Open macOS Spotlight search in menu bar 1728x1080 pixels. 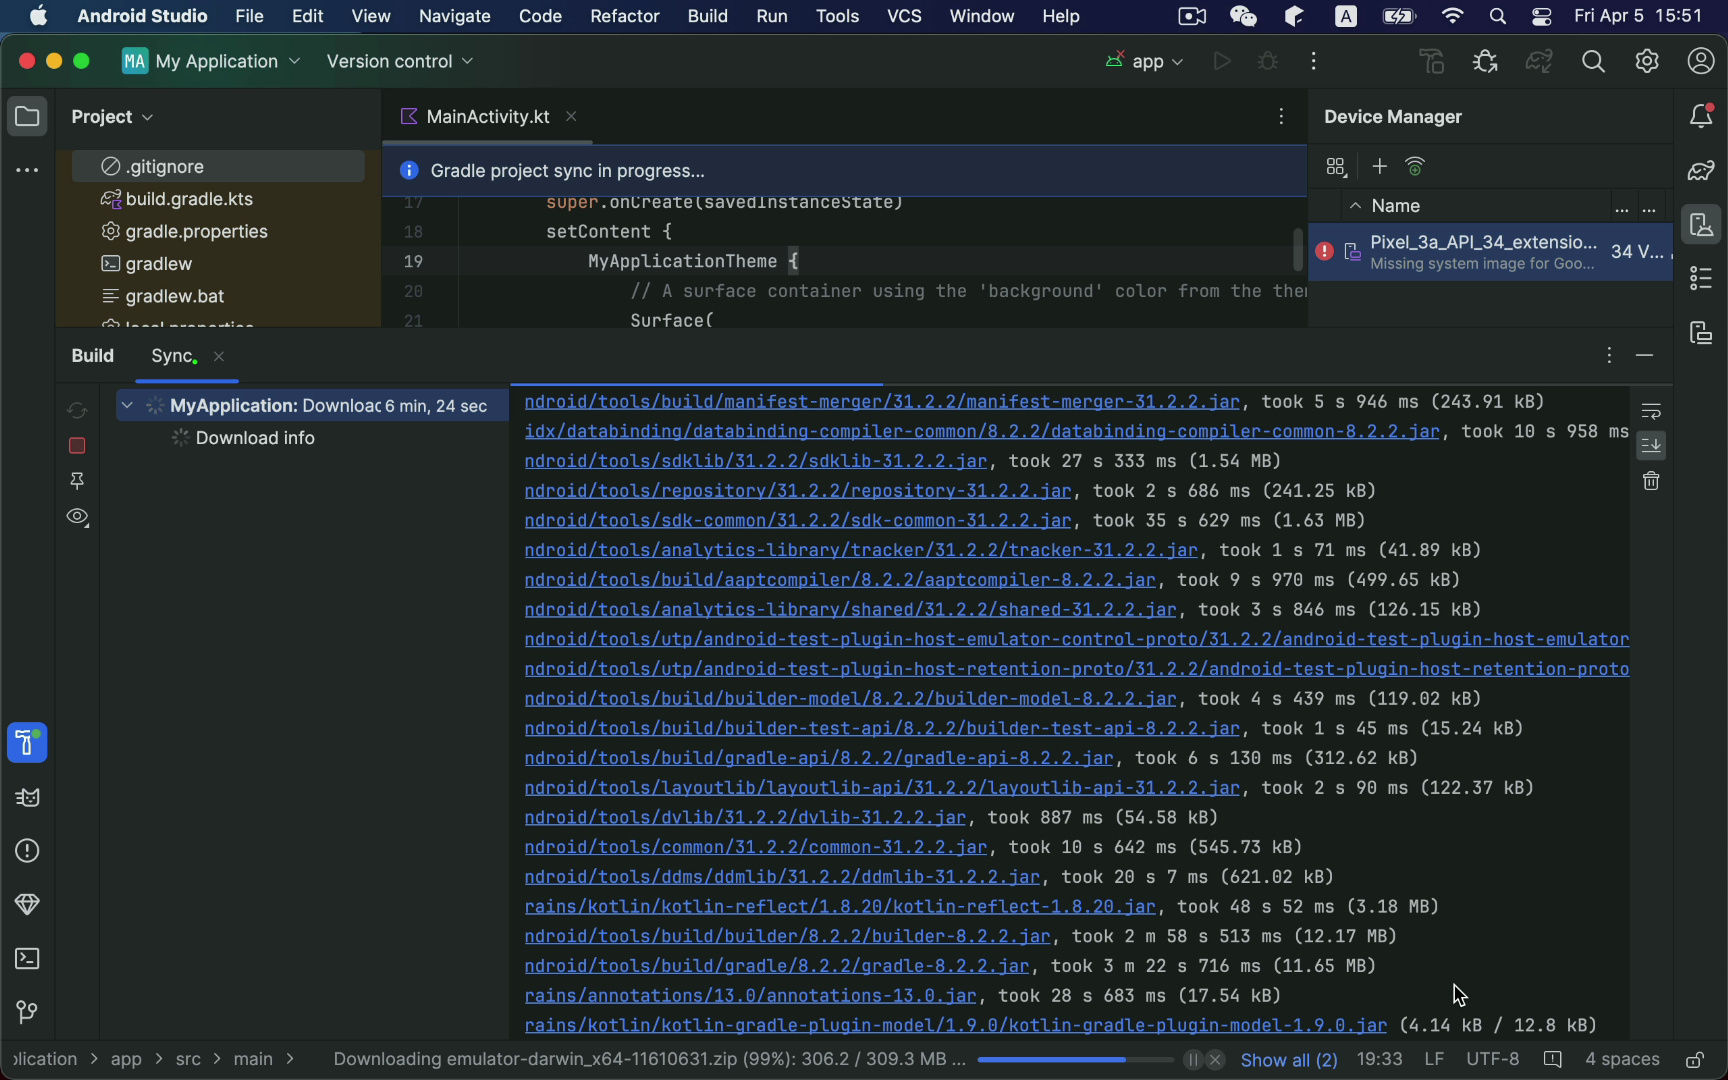pos(1497,16)
